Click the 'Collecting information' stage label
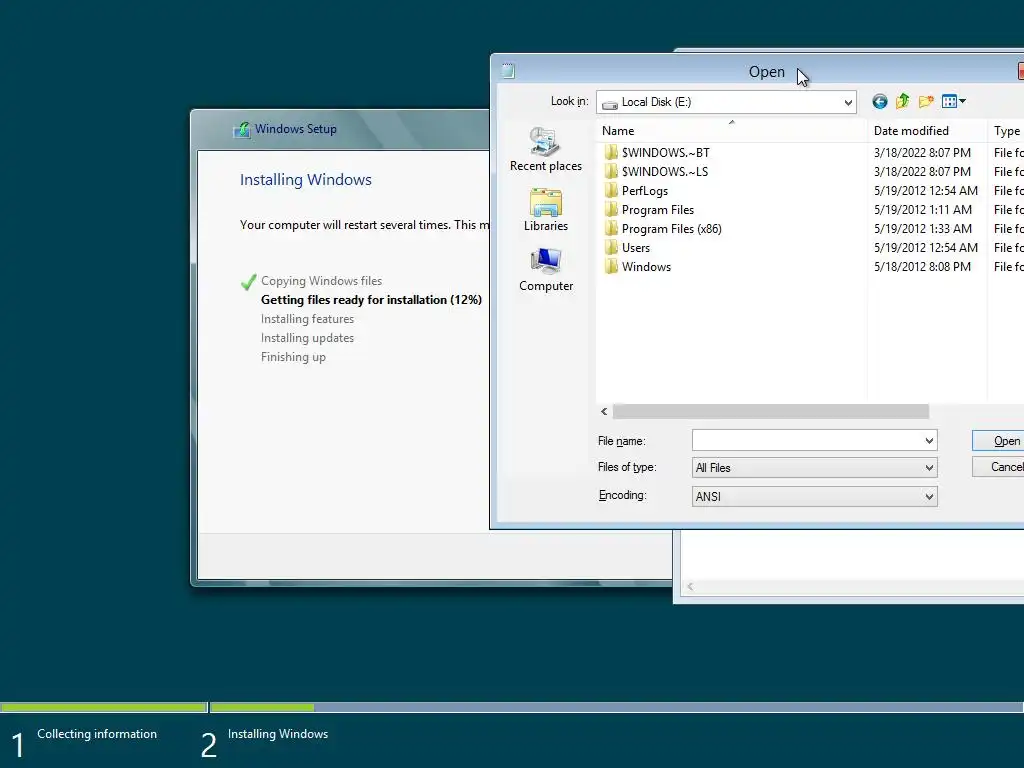The height and width of the screenshot is (768, 1024). pos(97,734)
